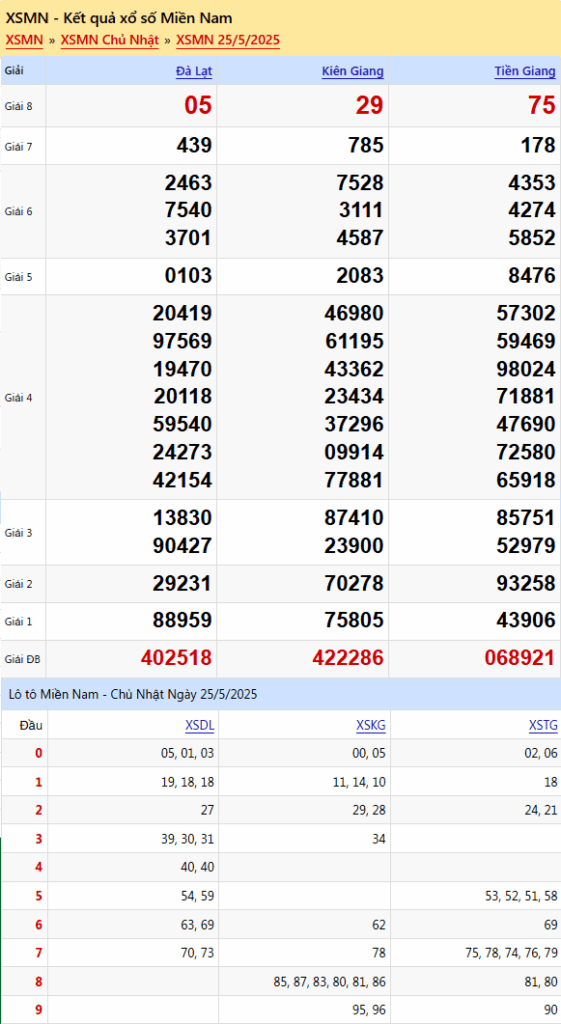Click Kiên Giang special prize 422286
Viewport: 561px width, 1024px height.
pyautogui.click(x=347, y=658)
